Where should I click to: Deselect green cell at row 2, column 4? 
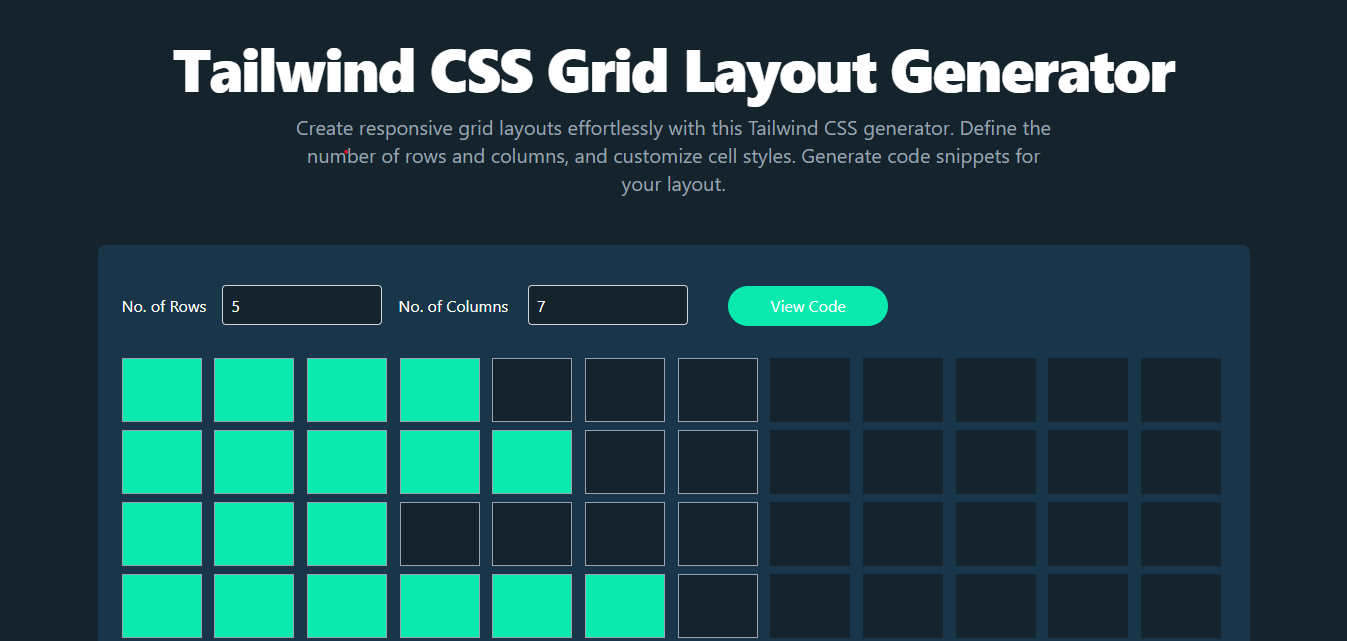click(440, 462)
